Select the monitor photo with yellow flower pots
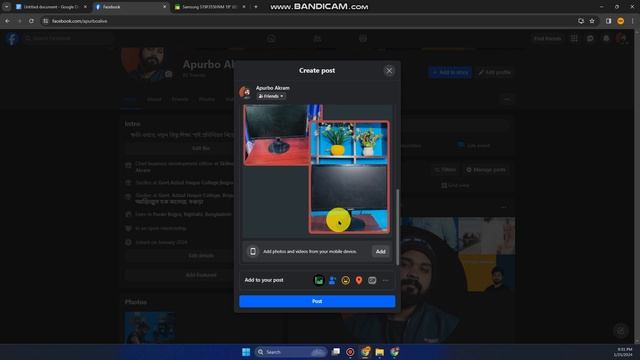Viewport: 640px width, 360px height. pos(349,177)
